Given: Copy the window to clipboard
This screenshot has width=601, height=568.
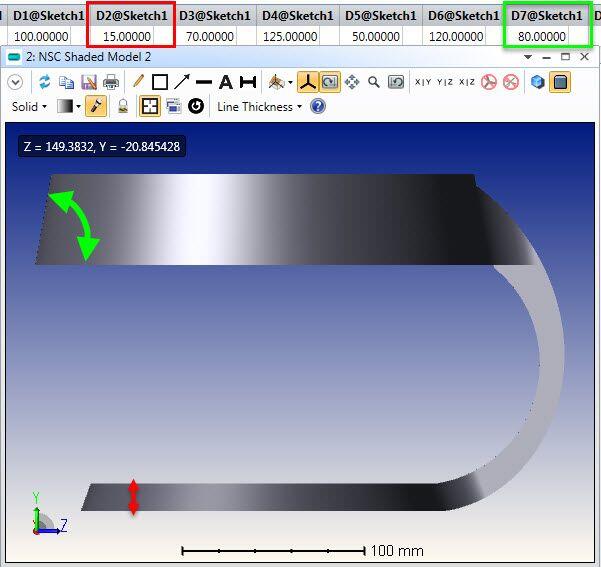Looking at the screenshot, I should pyautogui.click(x=66, y=82).
